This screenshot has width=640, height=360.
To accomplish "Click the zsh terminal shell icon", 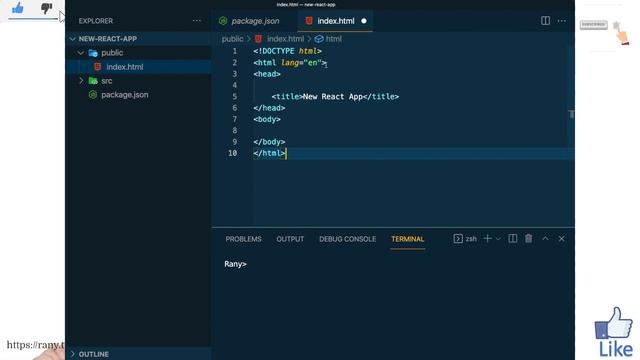I will 458,239.
